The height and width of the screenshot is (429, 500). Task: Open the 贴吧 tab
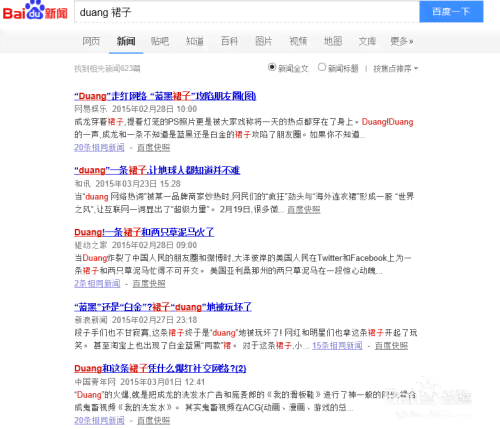click(160, 41)
